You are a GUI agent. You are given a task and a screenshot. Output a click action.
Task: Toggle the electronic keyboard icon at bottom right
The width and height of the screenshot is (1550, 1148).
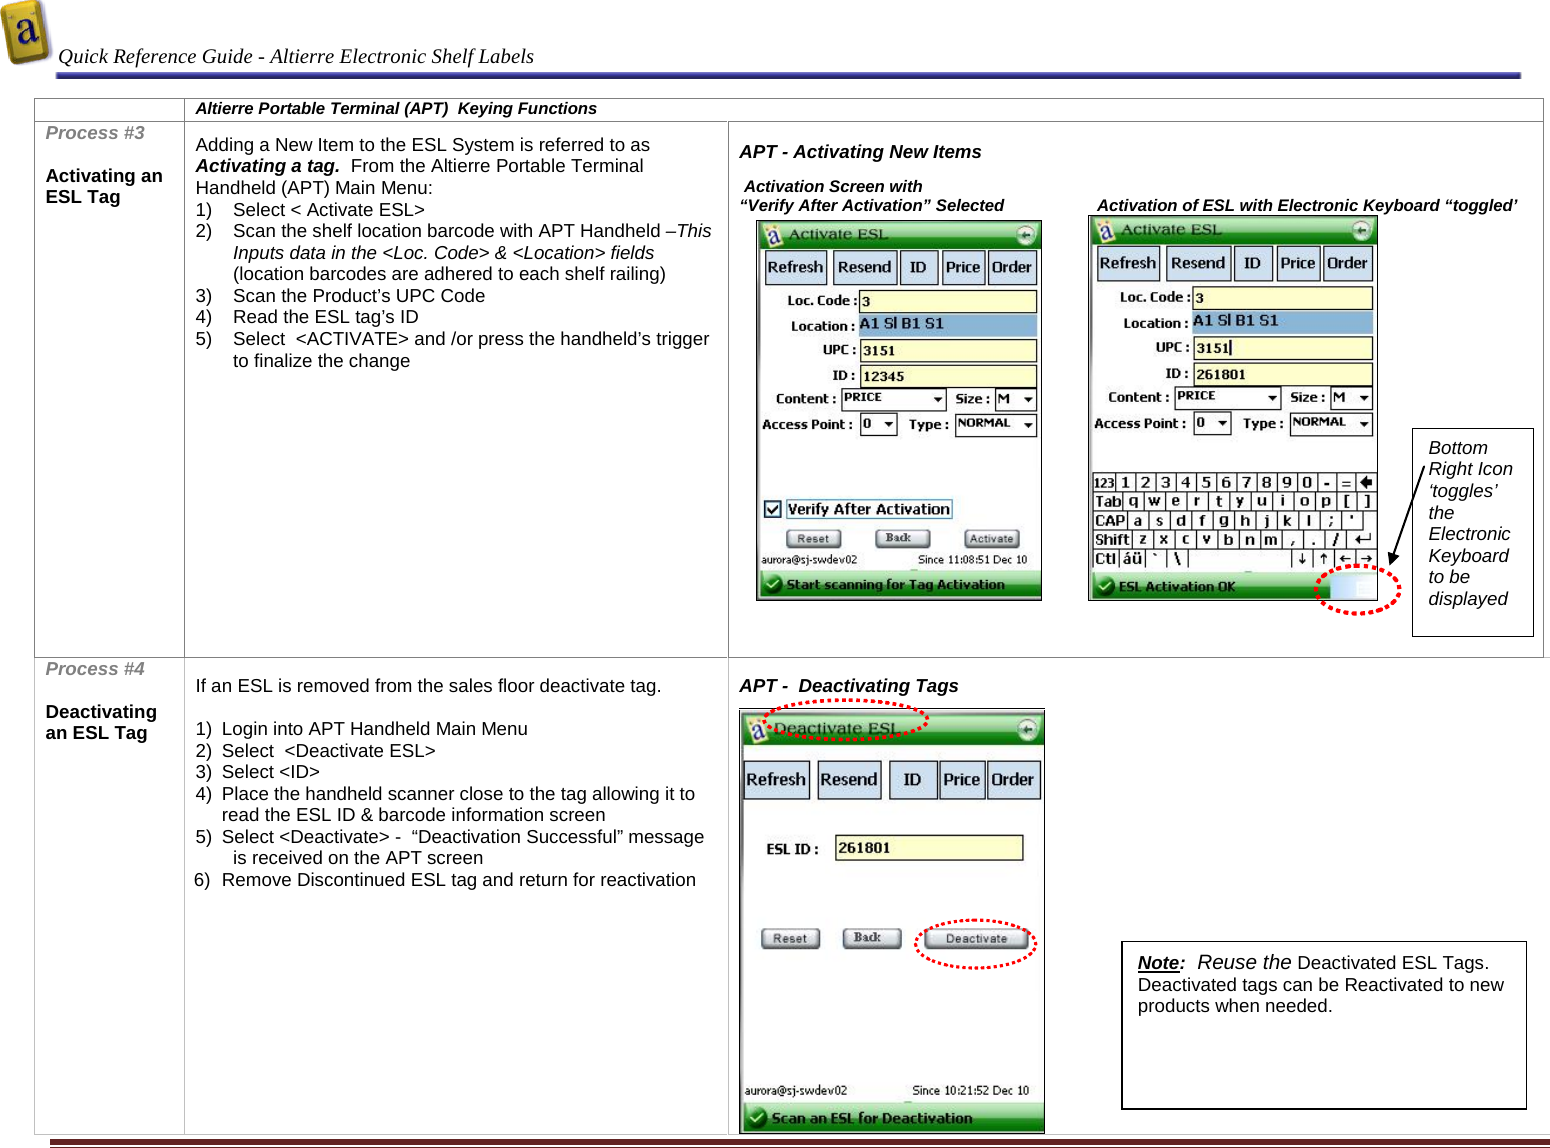click(x=1355, y=588)
